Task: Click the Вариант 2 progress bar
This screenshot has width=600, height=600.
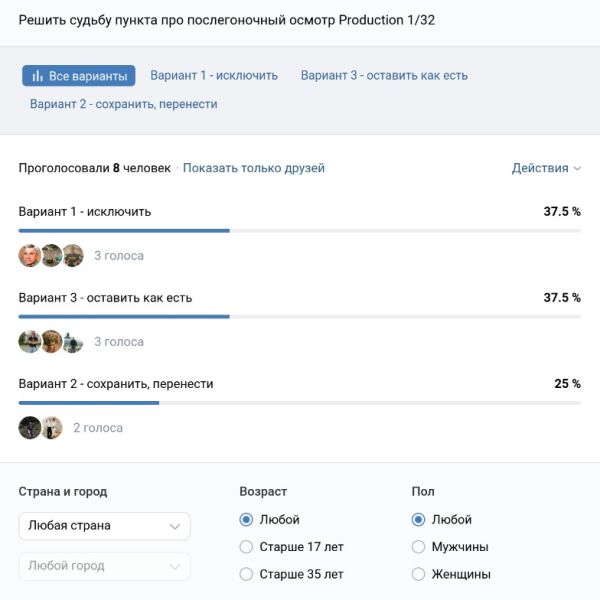Action: 299,403
